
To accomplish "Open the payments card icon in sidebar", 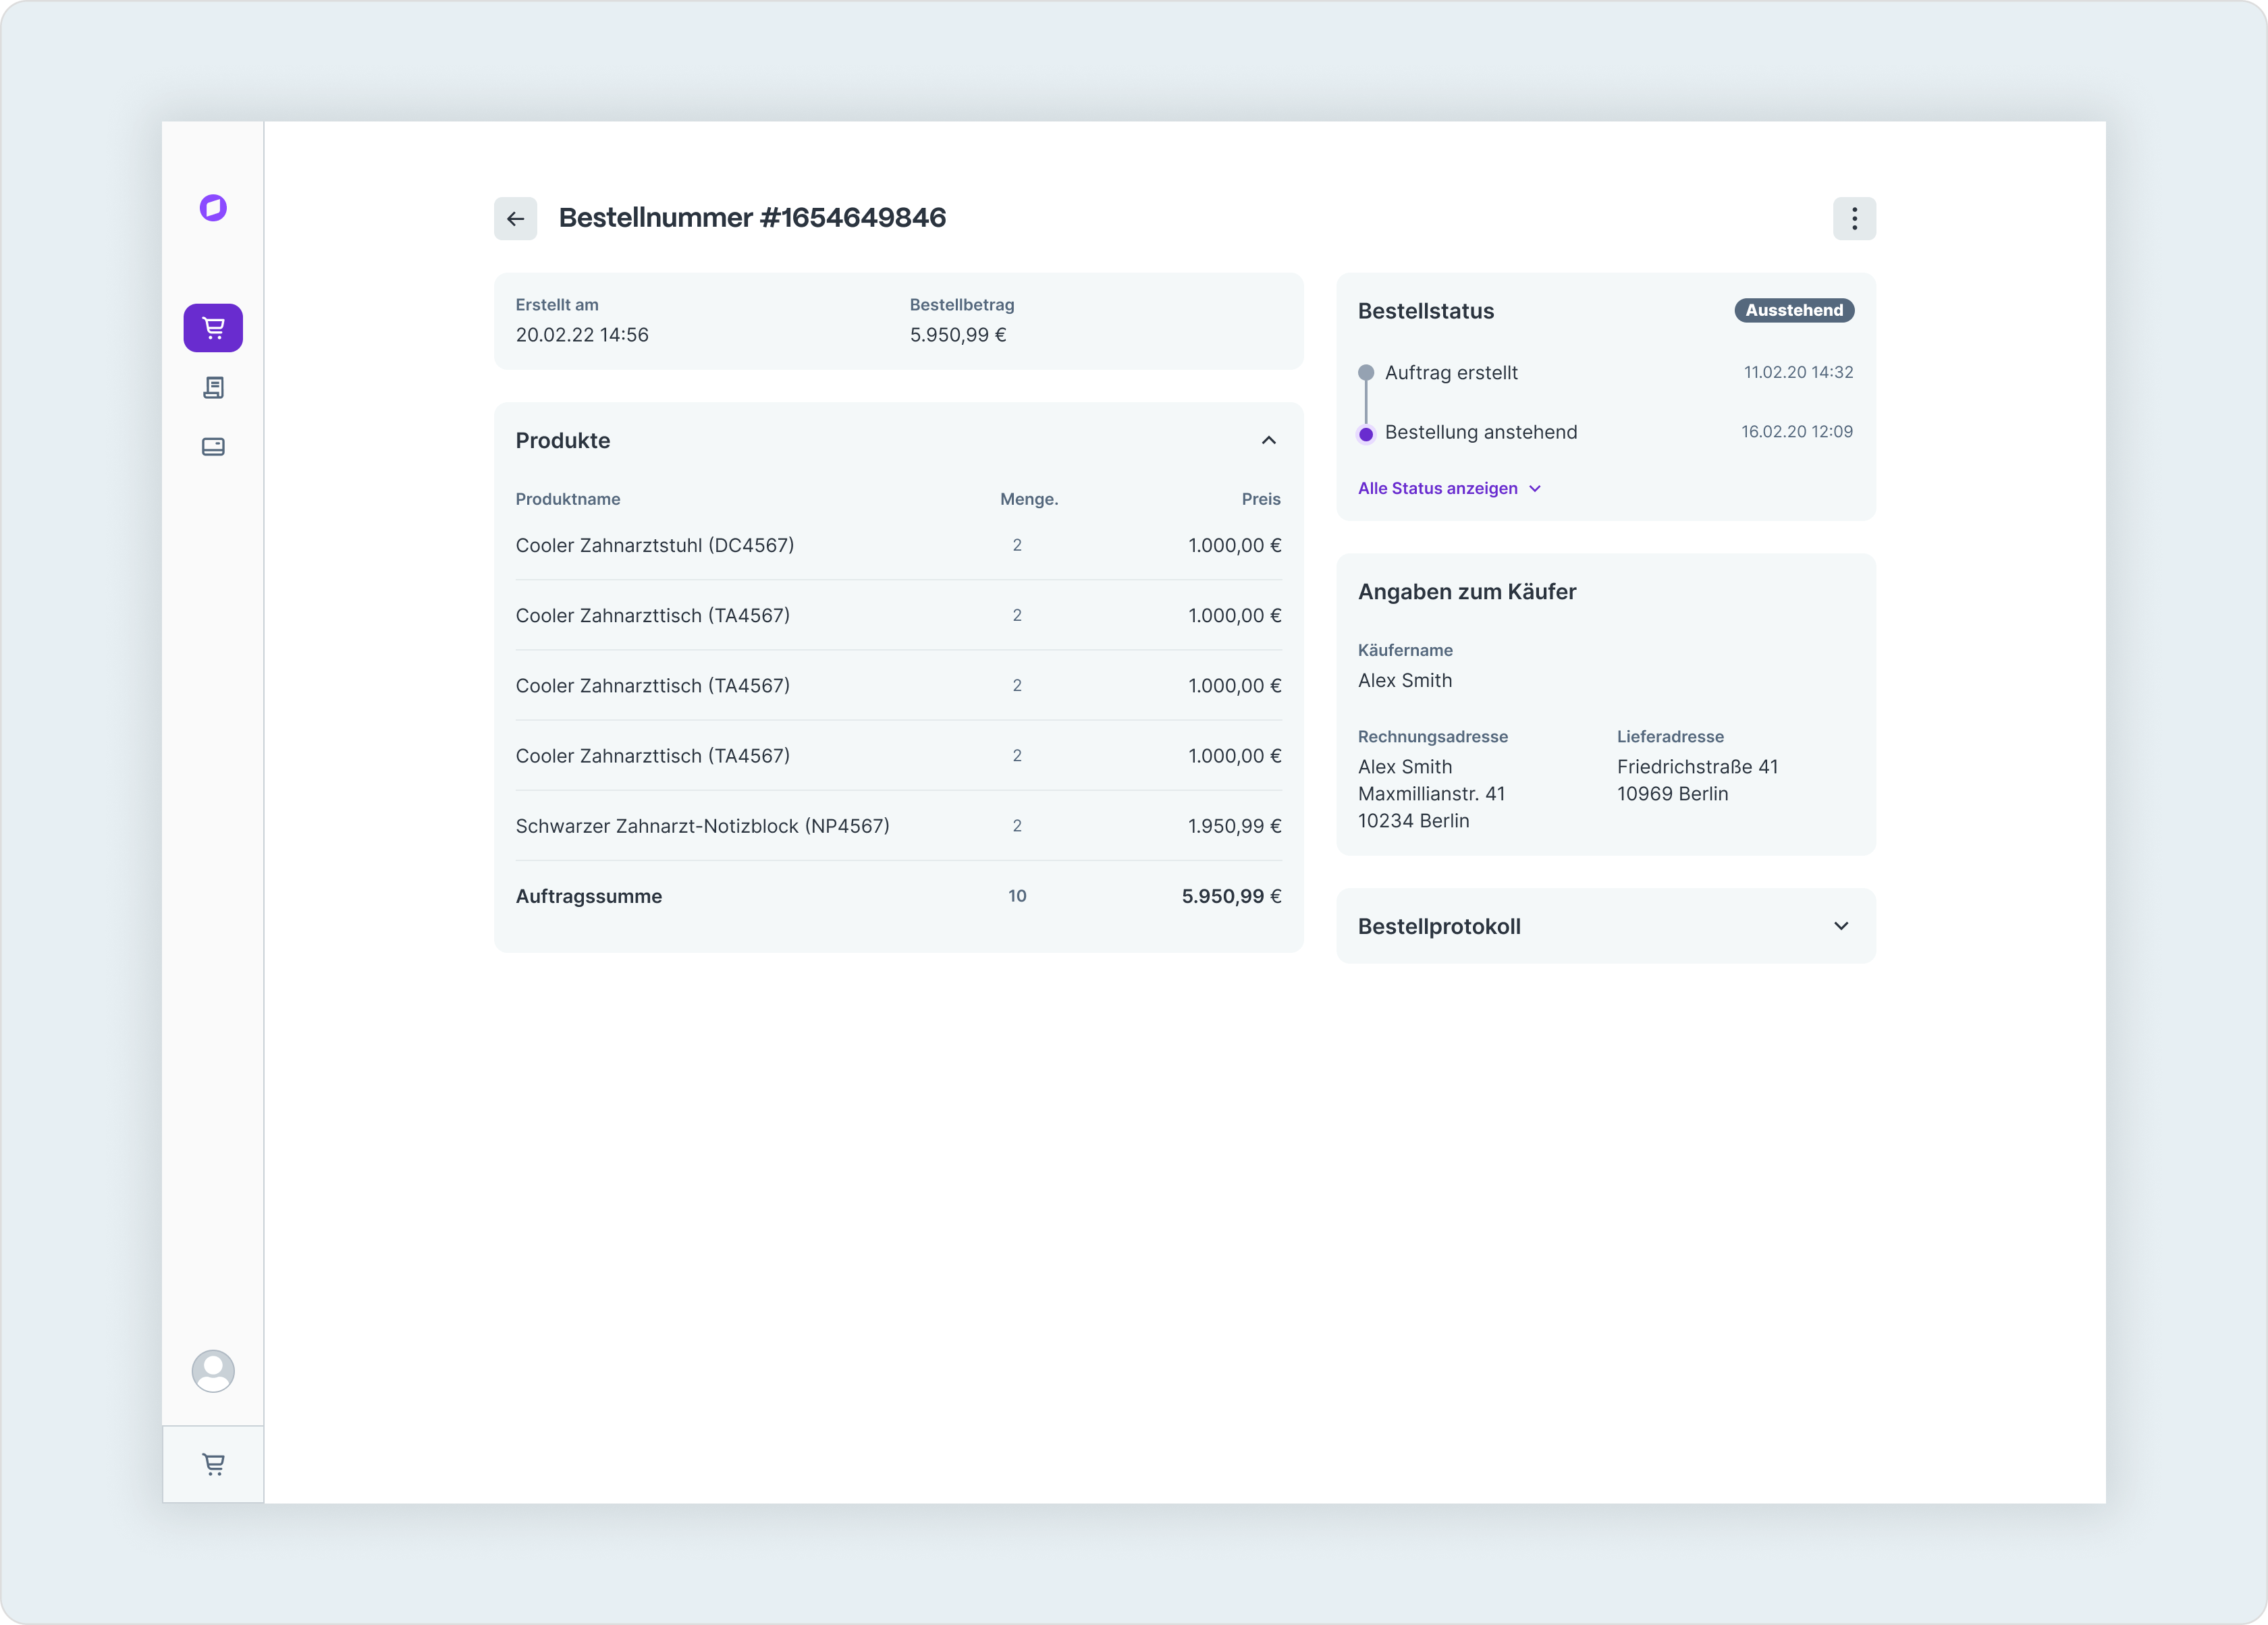I will [213, 447].
